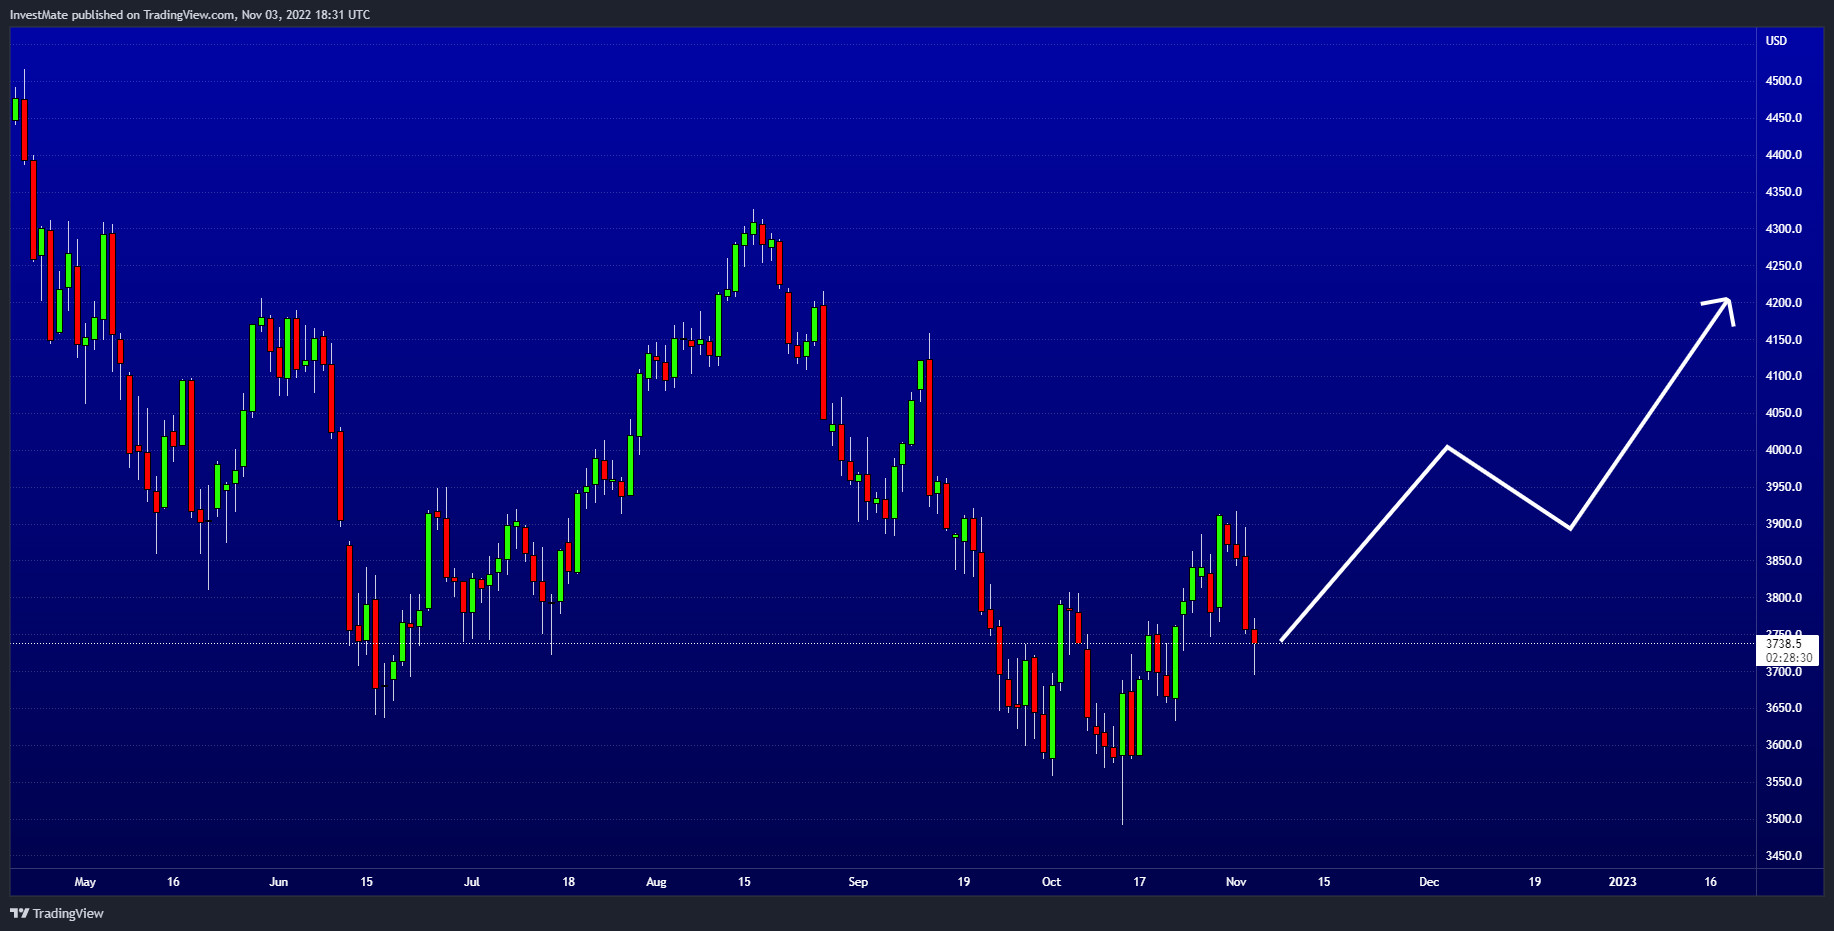
Task: Click the 16 label after 2023
Action: point(1711,882)
